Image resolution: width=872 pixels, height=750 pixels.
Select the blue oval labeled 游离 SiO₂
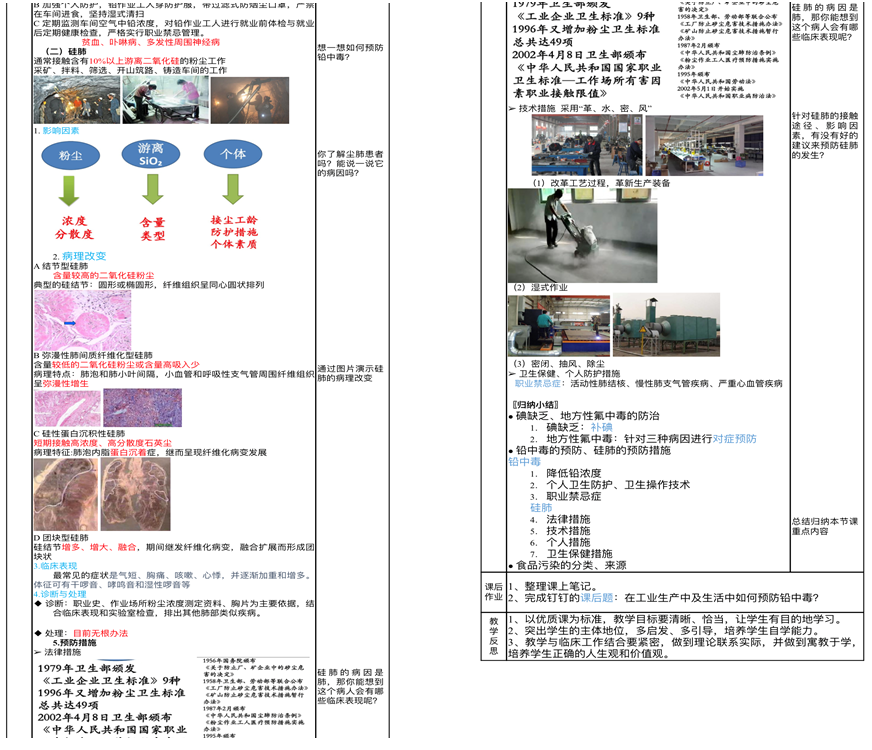point(151,155)
